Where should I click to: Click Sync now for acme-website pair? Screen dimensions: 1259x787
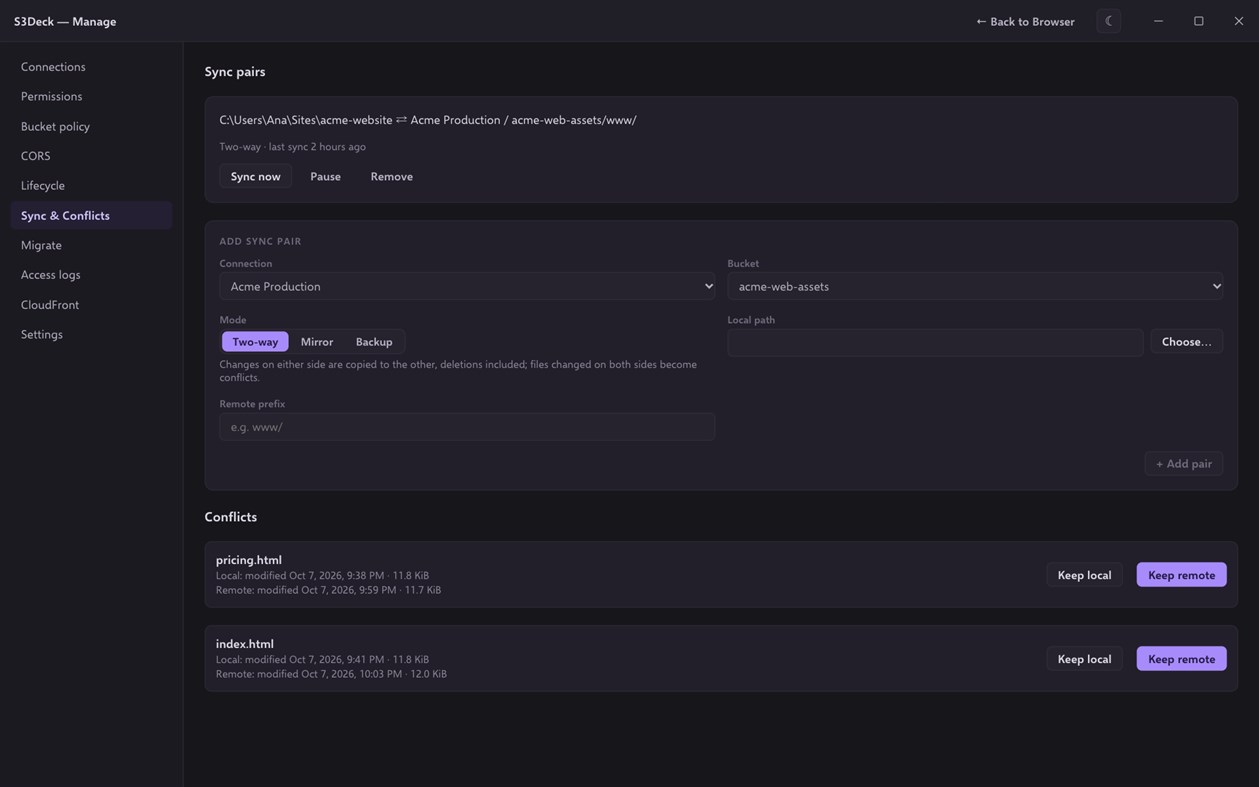click(256, 176)
